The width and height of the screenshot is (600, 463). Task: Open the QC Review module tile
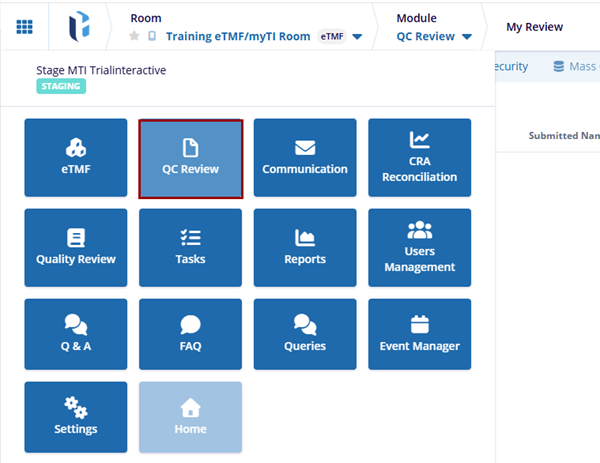190,158
